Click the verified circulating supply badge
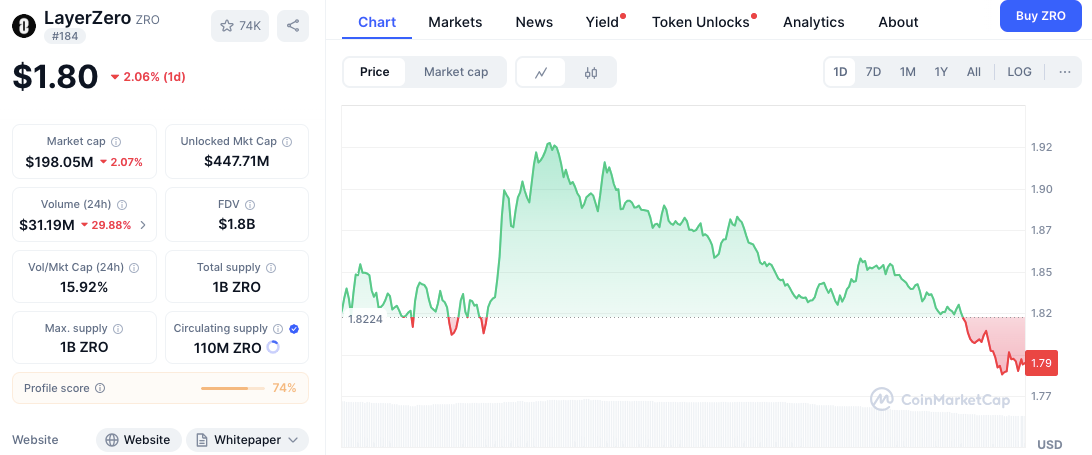 point(294,329)
